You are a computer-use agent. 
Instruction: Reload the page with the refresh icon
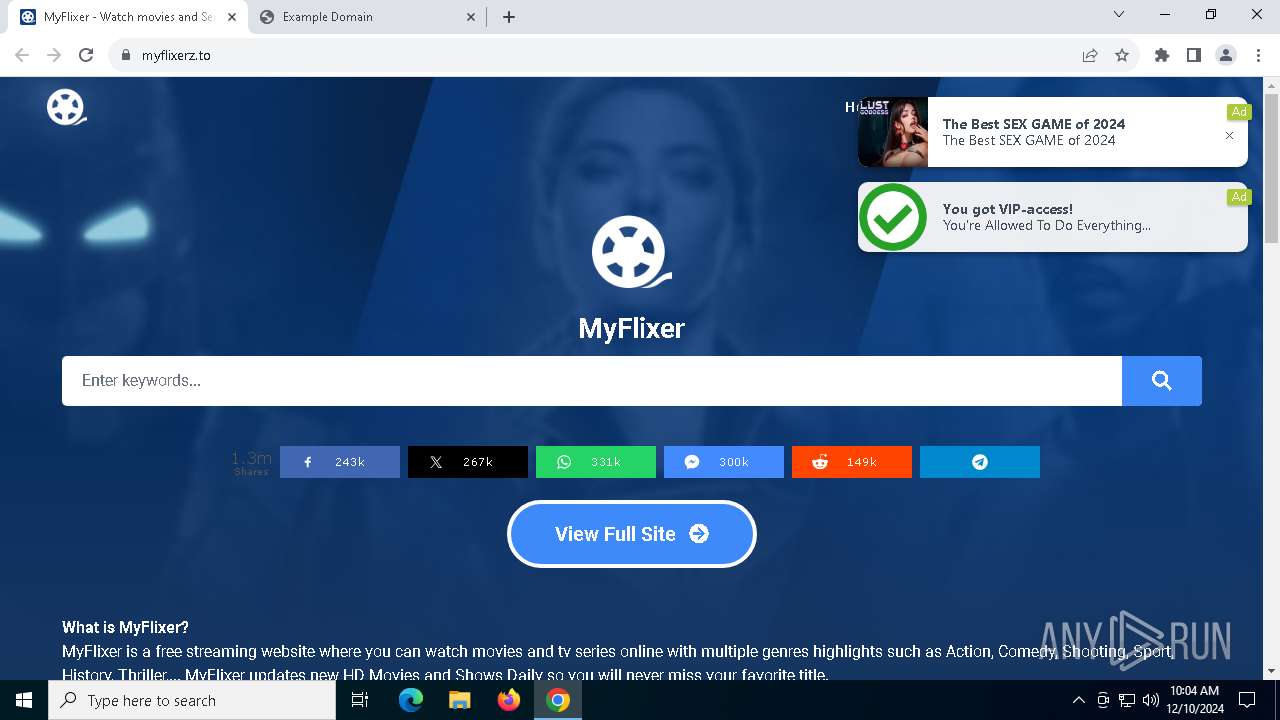pos(86,55)
